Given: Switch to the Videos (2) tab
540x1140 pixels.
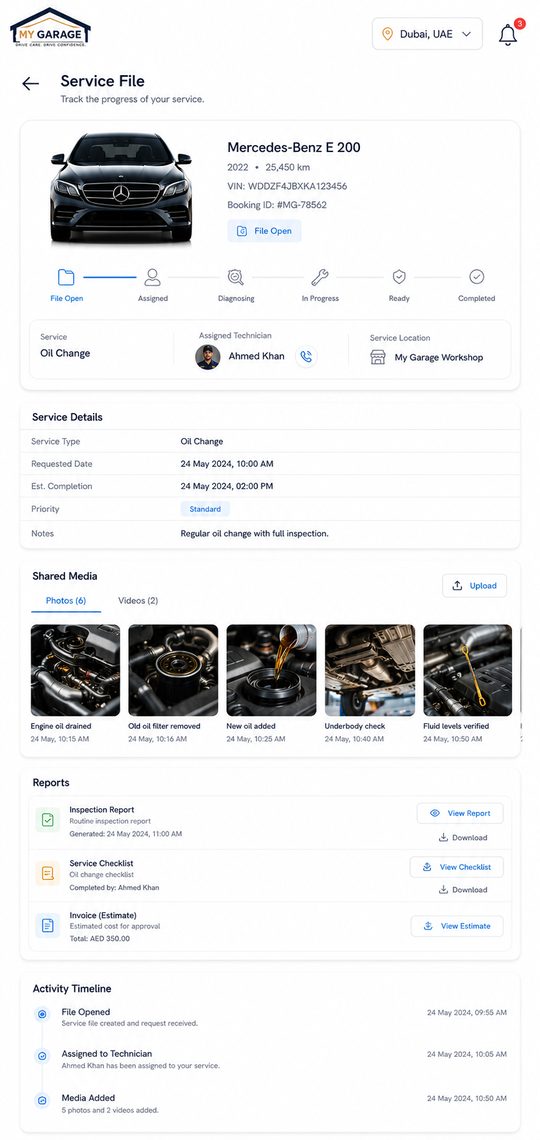Looking at the screenshot, I should tap(138, 601).
